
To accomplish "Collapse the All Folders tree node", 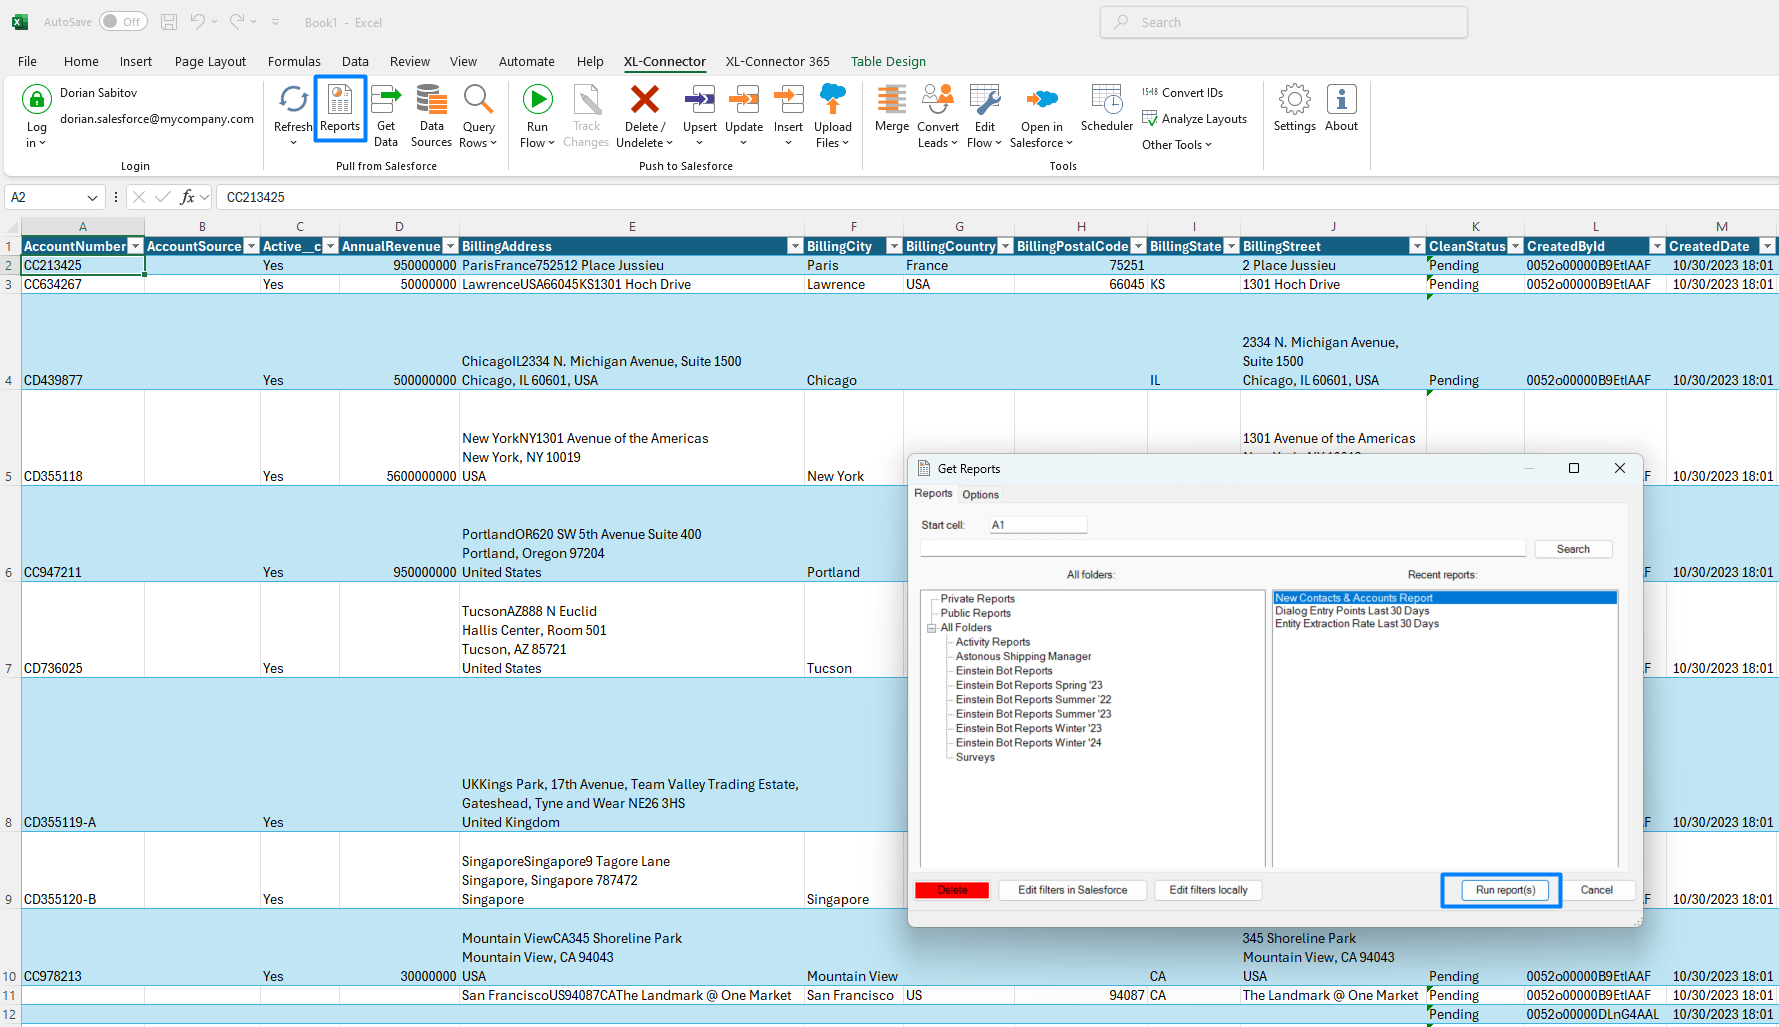I will [931, 628].
